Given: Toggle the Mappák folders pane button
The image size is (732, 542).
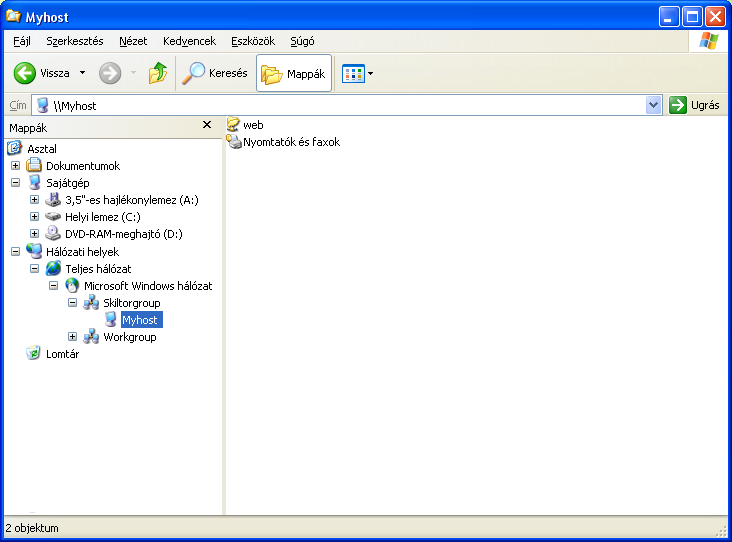Looking at the screenshot, I should (x=294, y=73).
